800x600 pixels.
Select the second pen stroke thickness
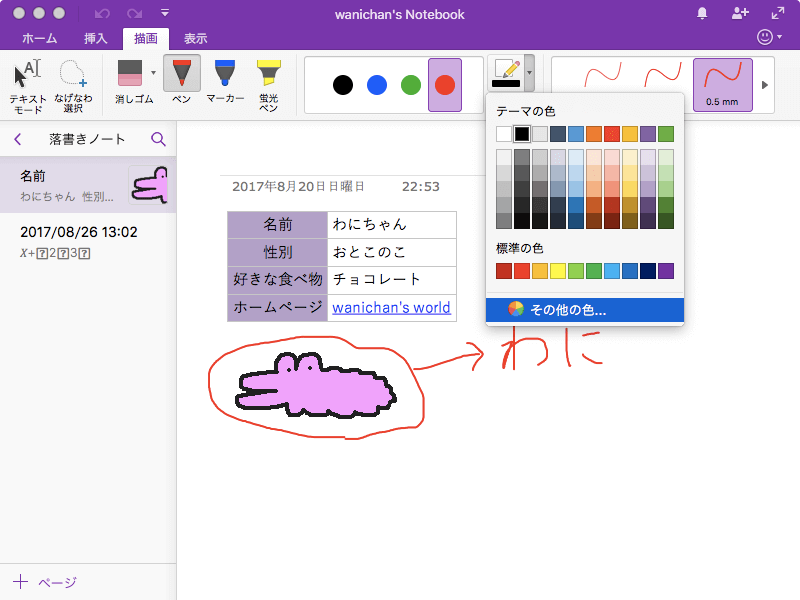click(x=663, y=74)
